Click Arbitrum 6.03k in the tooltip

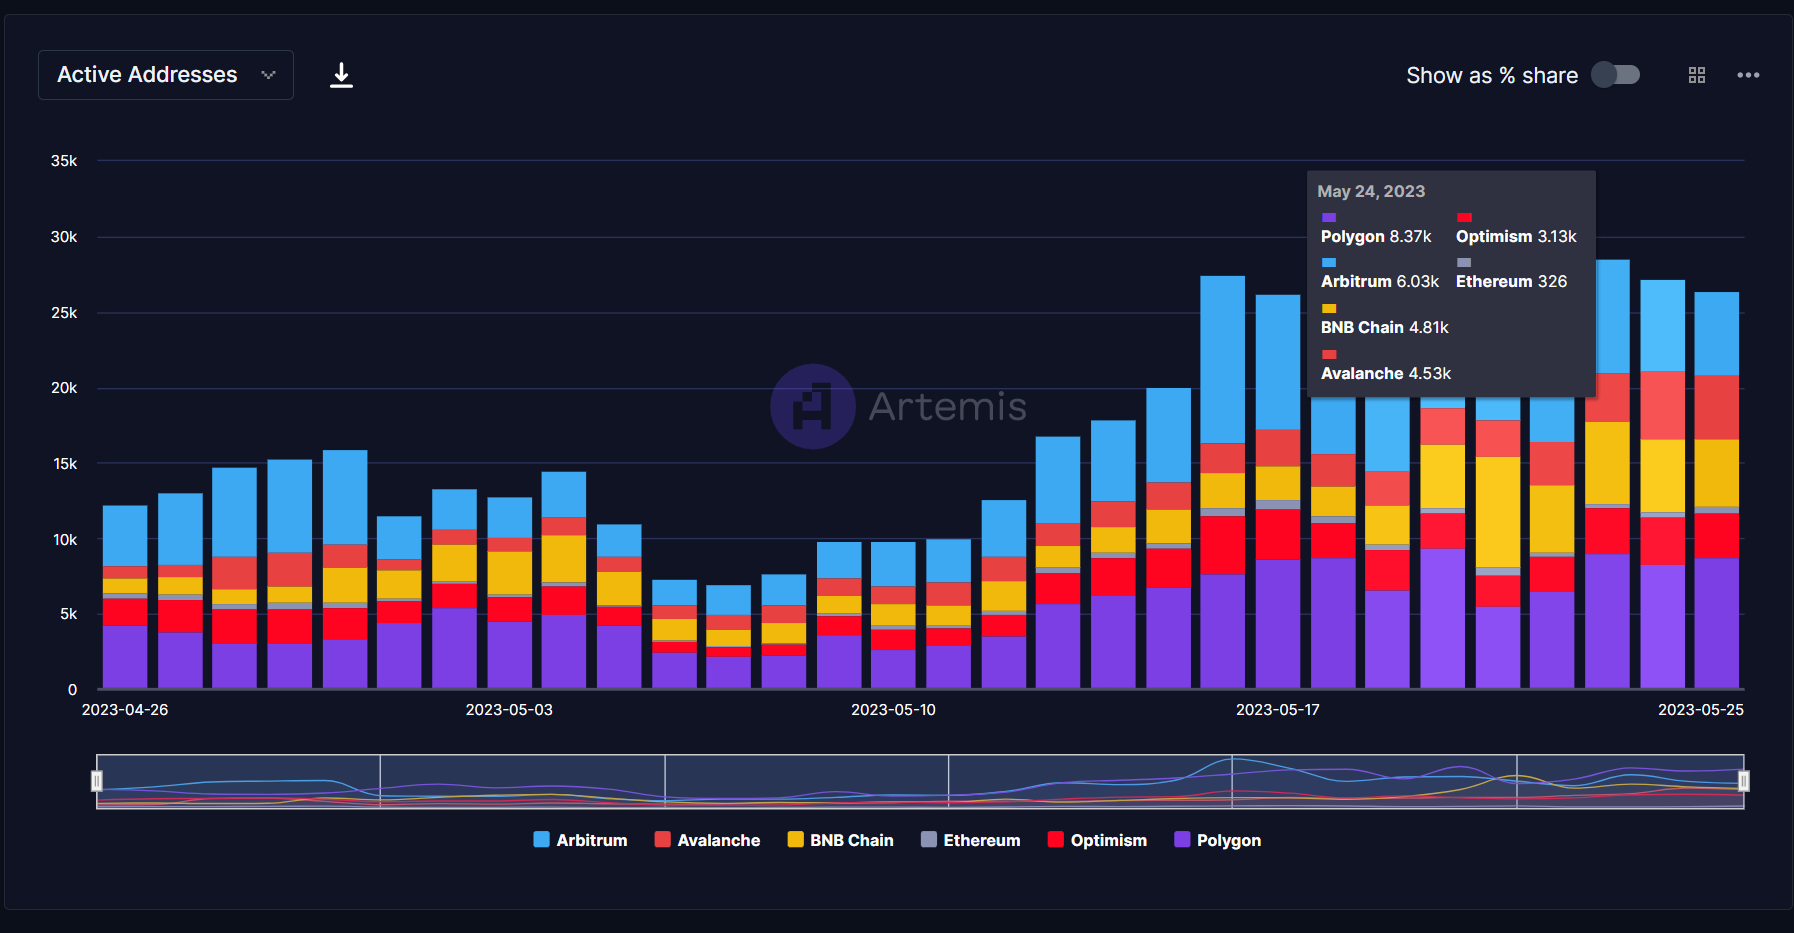pyautogui.click(x=1380, y=282)
